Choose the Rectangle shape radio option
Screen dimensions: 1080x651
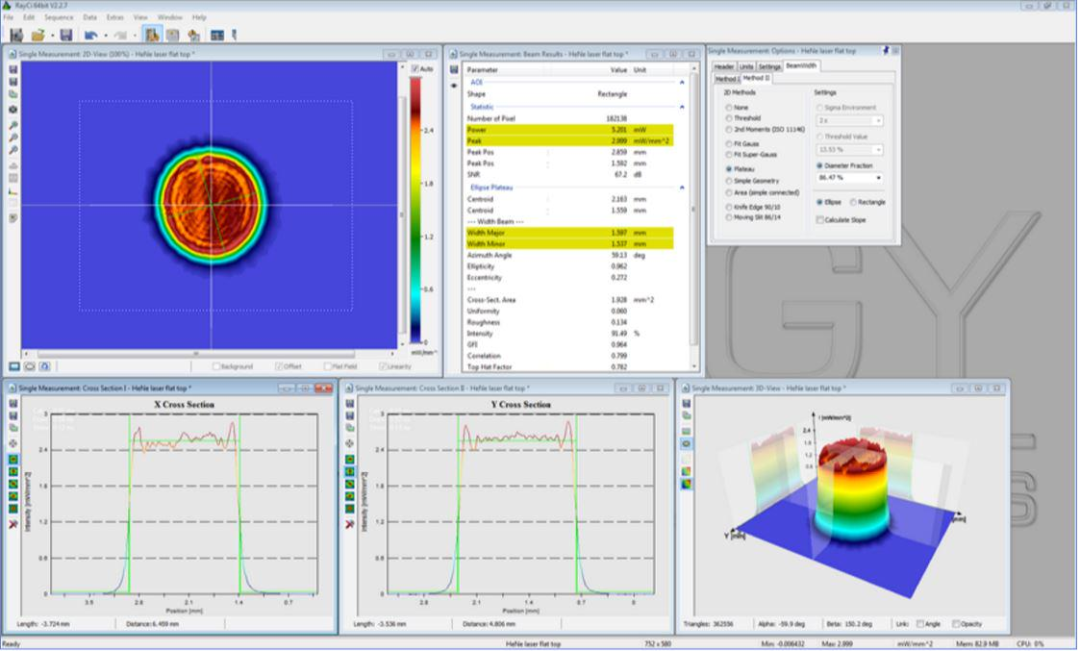854,202
